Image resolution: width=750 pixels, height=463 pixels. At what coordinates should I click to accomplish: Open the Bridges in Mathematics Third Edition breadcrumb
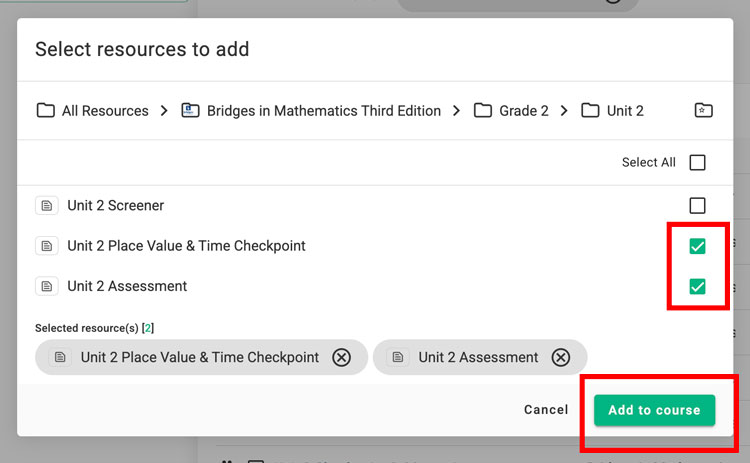(x=323, y=111)
